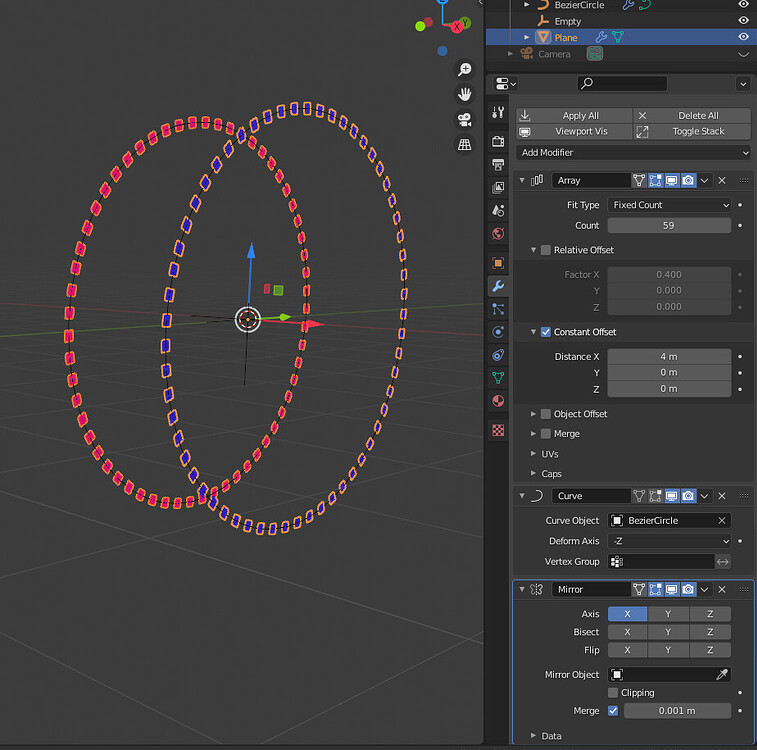Click the Viewport Vis button

(574, 131)
